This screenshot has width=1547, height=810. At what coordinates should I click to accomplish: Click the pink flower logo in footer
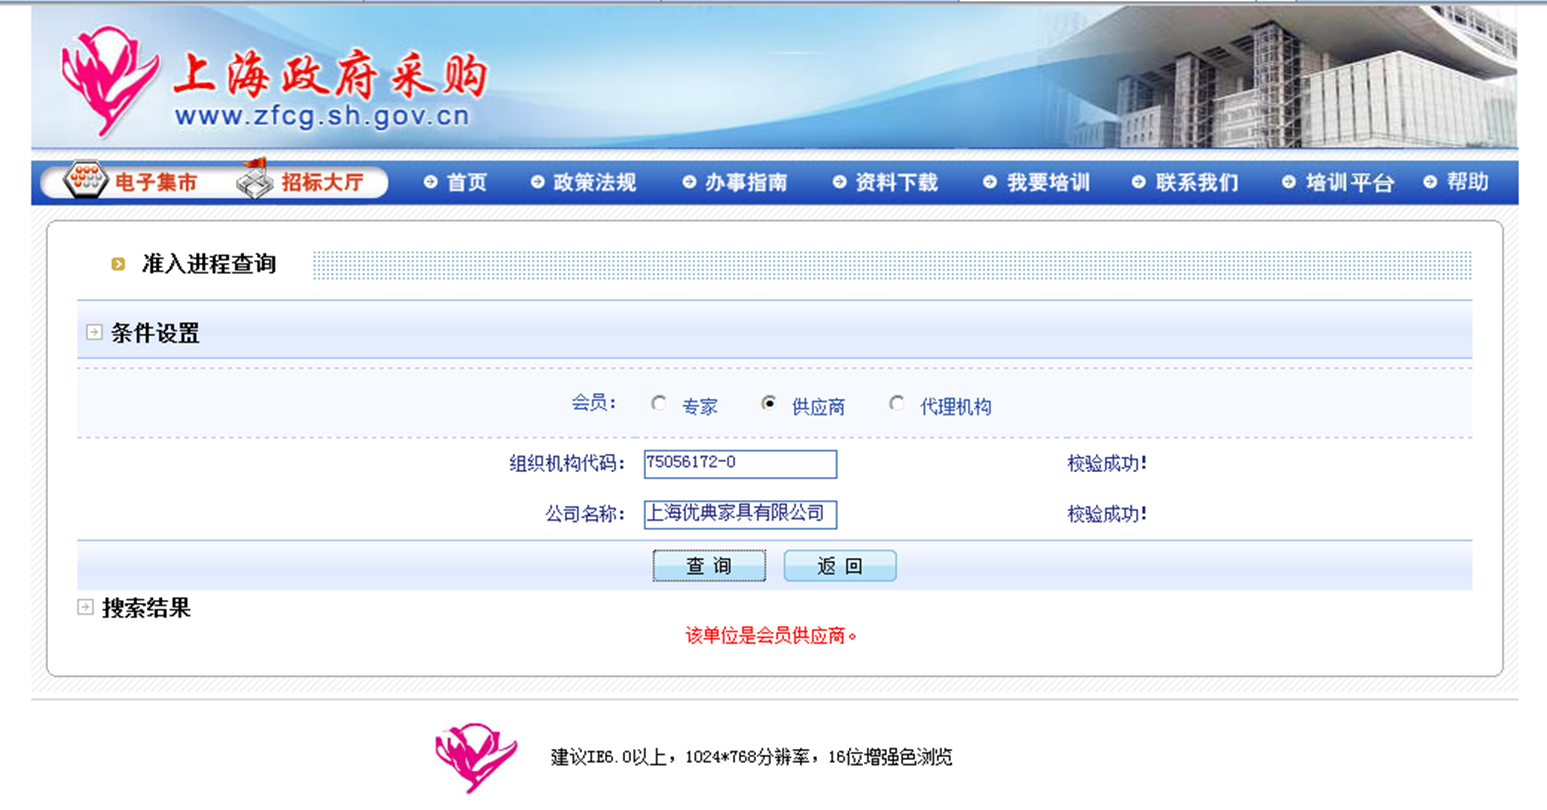click(475, 756)
